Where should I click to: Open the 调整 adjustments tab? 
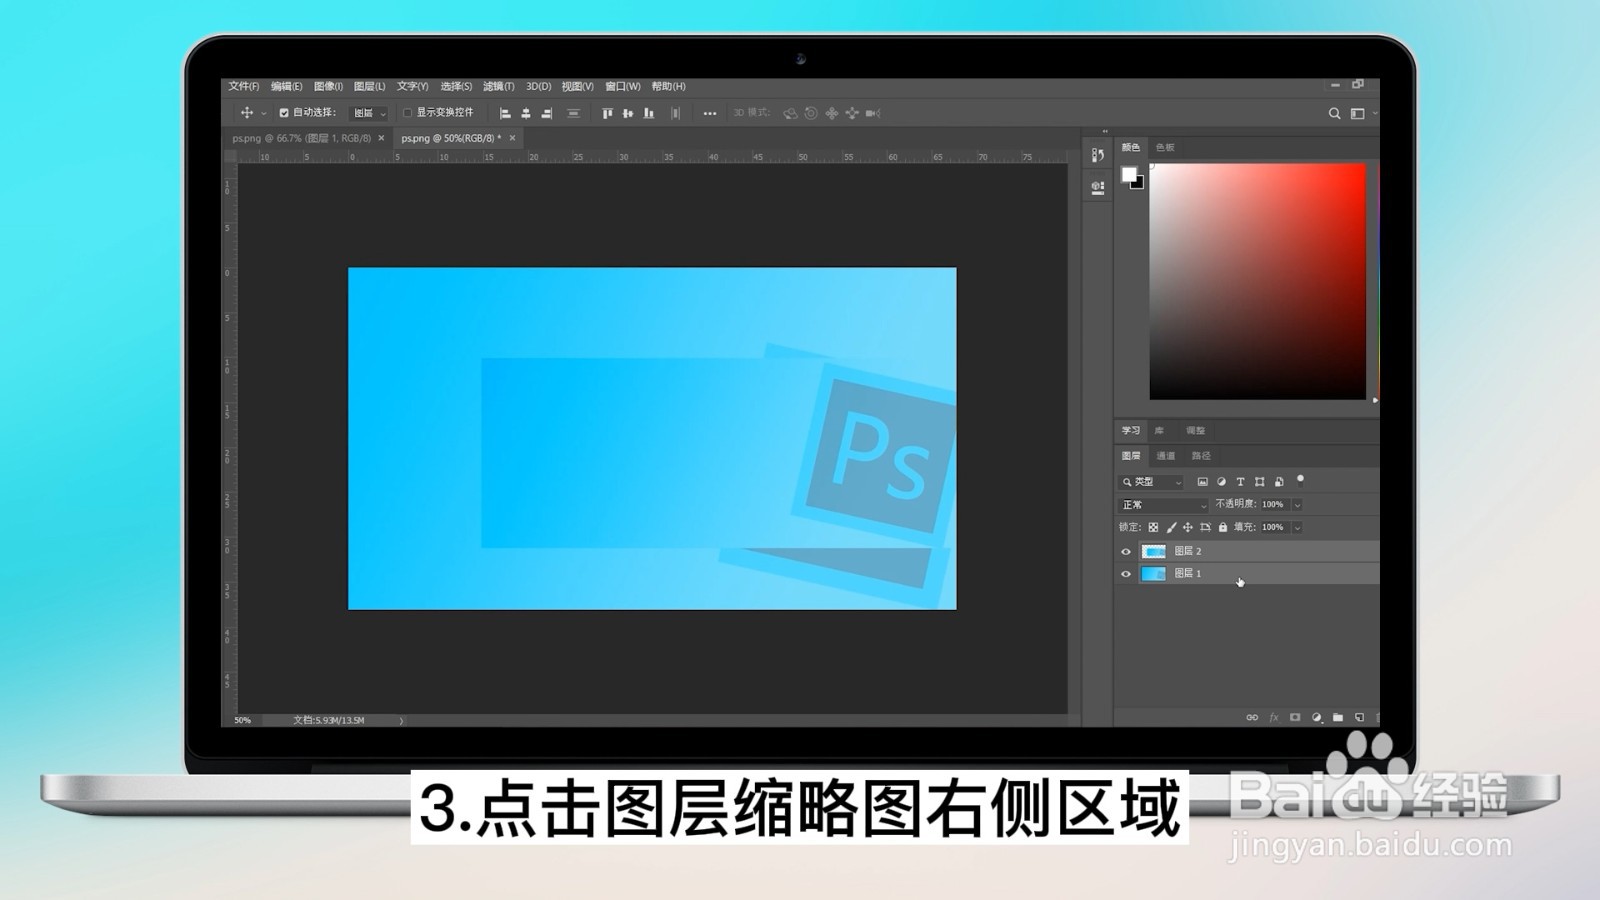pyautogui.click(x=1196, y=430)
